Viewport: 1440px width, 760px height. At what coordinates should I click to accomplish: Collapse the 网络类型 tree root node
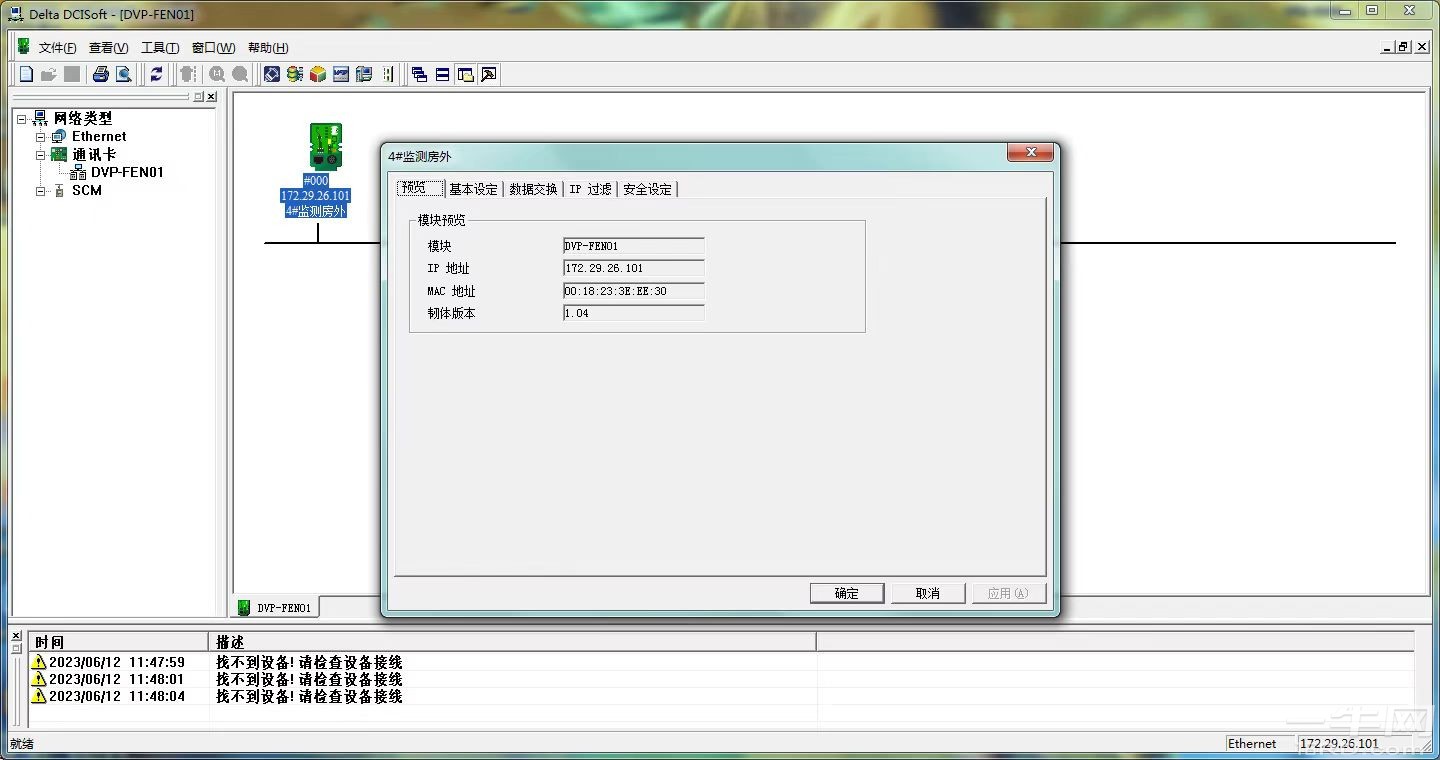[22, 119]
